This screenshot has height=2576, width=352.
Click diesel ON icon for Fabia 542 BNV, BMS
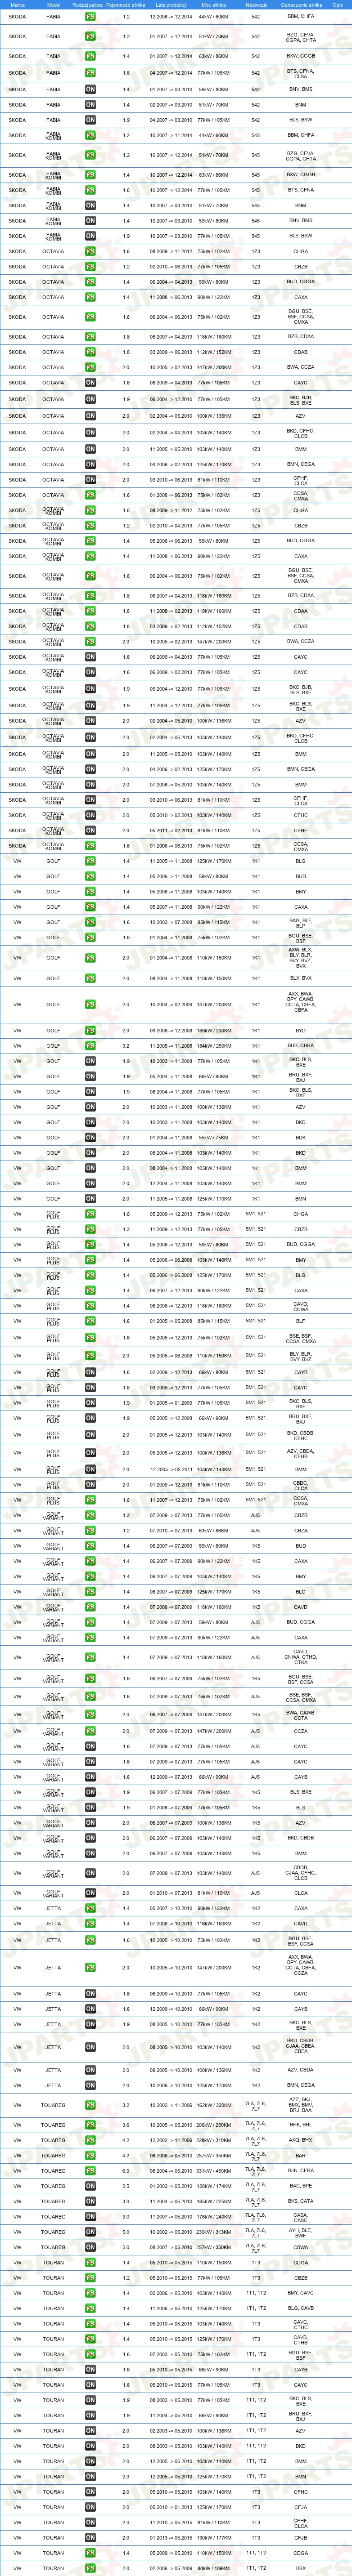click(90, 89)
